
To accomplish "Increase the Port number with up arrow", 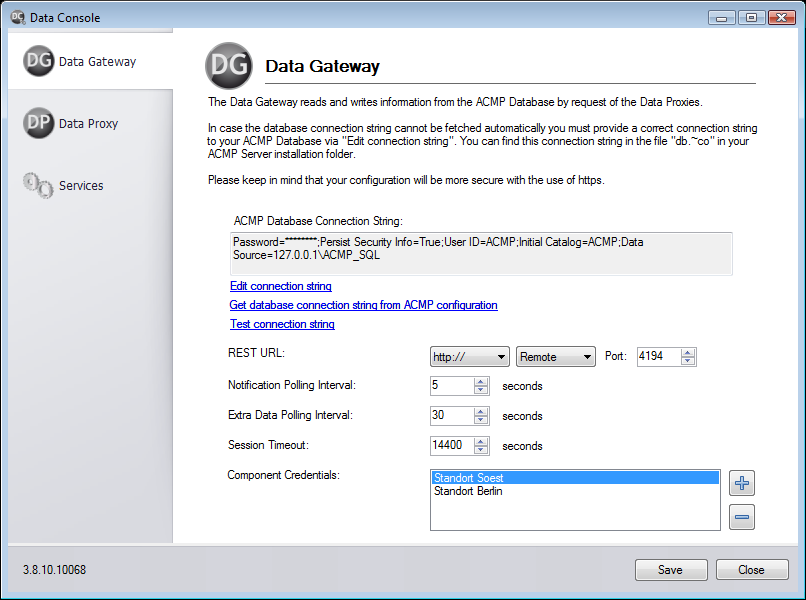I will 688,352.
